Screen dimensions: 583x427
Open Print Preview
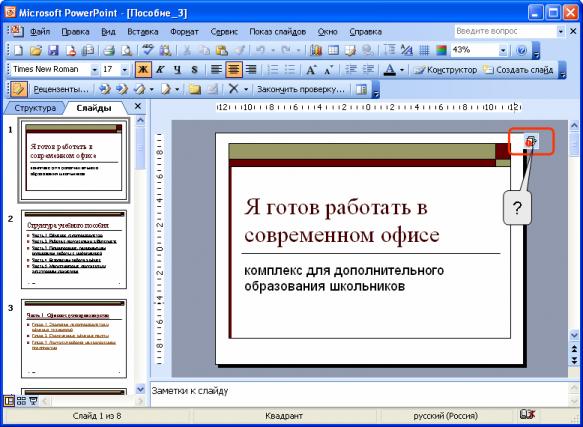click(126, 50)
